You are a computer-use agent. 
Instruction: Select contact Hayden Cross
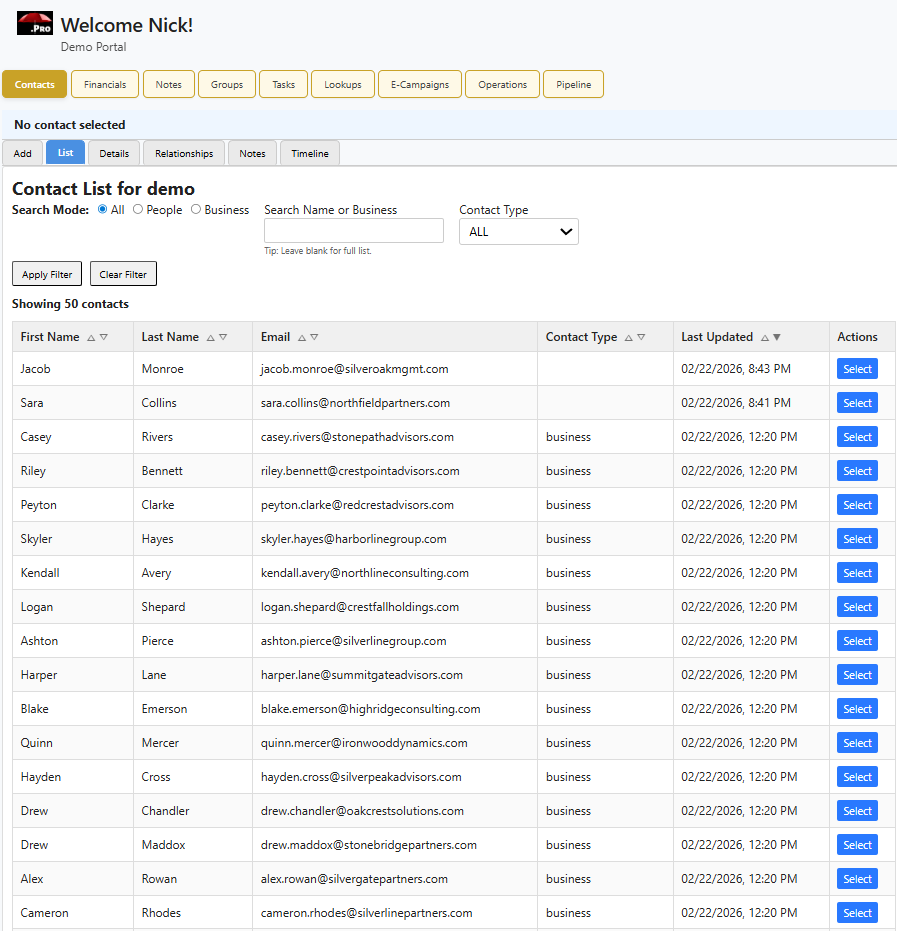coord(857,777)
